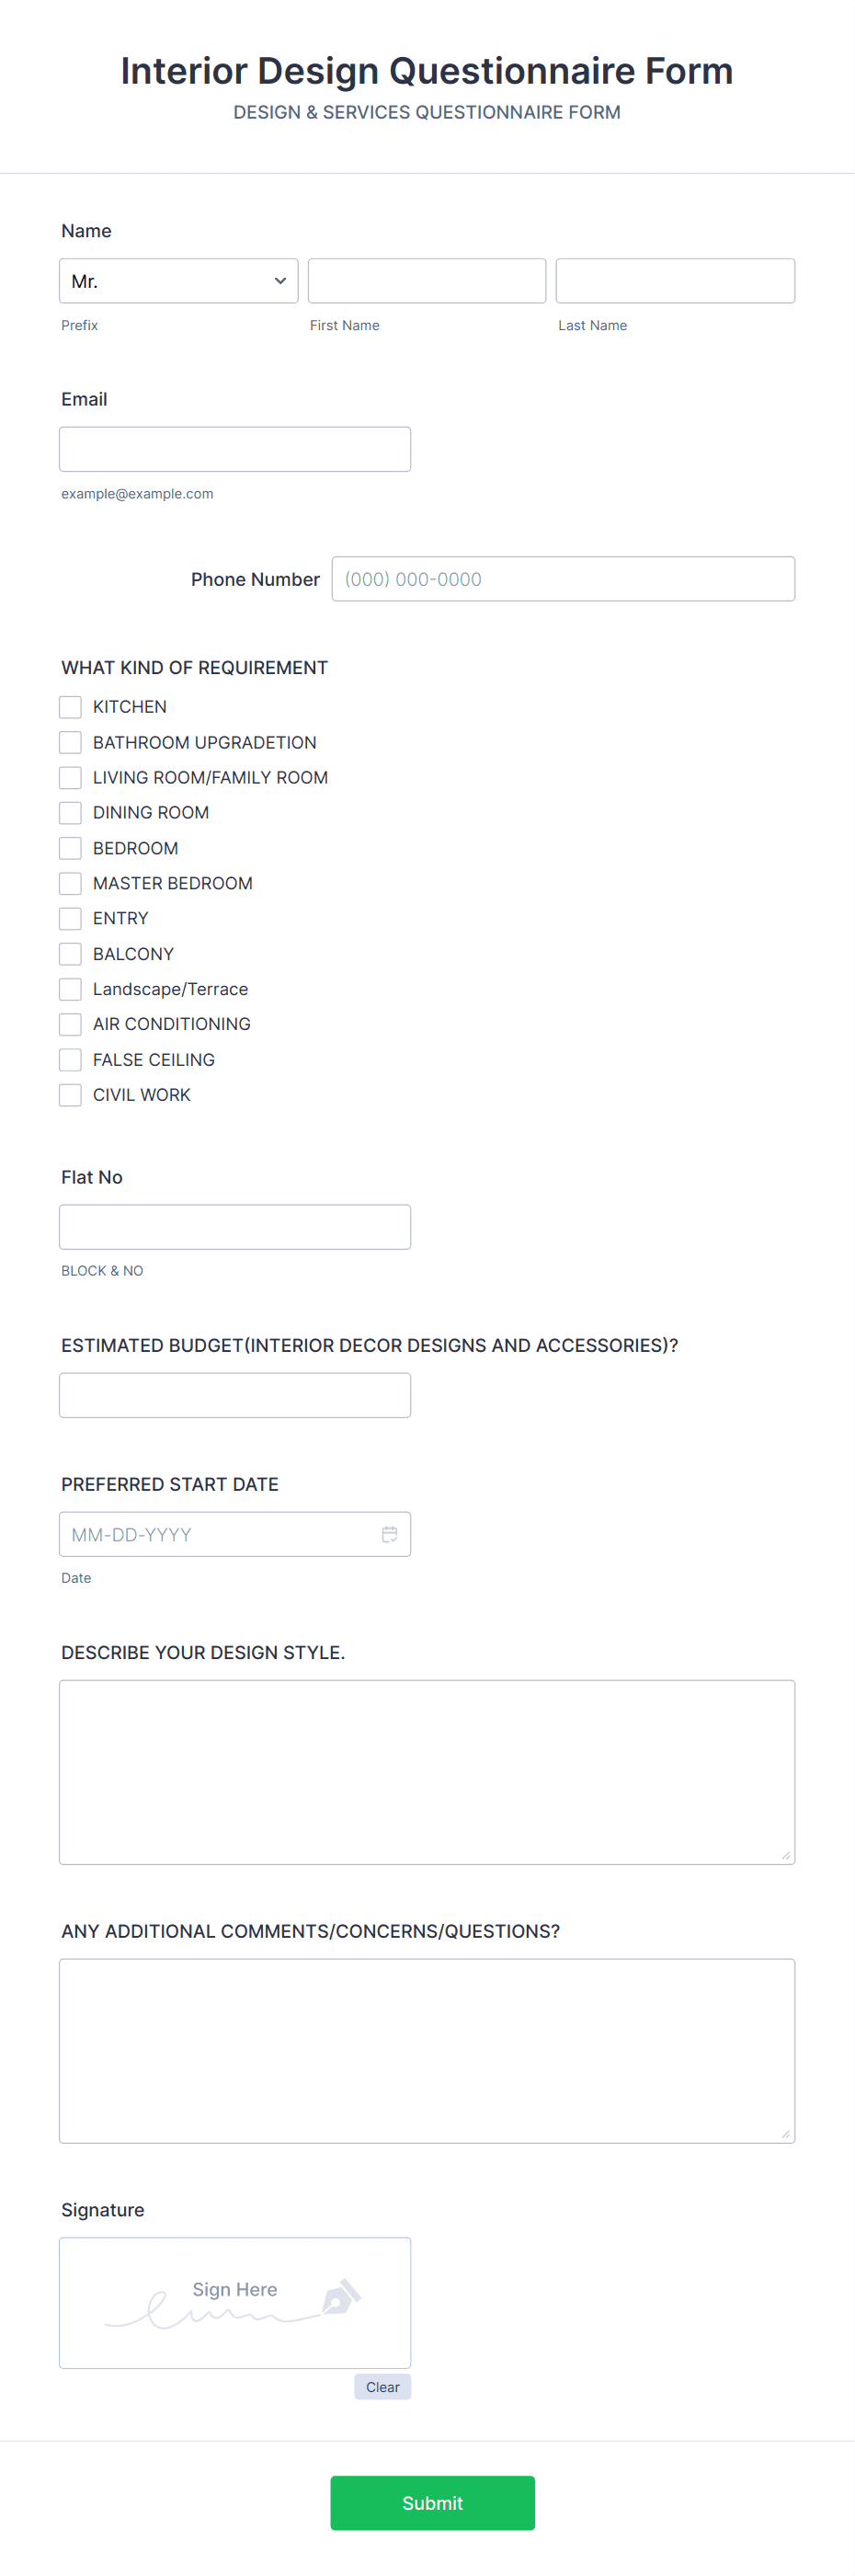Click the design style text area
The width and height of the screenshot is (855, 2576).
click(427, 1772)
